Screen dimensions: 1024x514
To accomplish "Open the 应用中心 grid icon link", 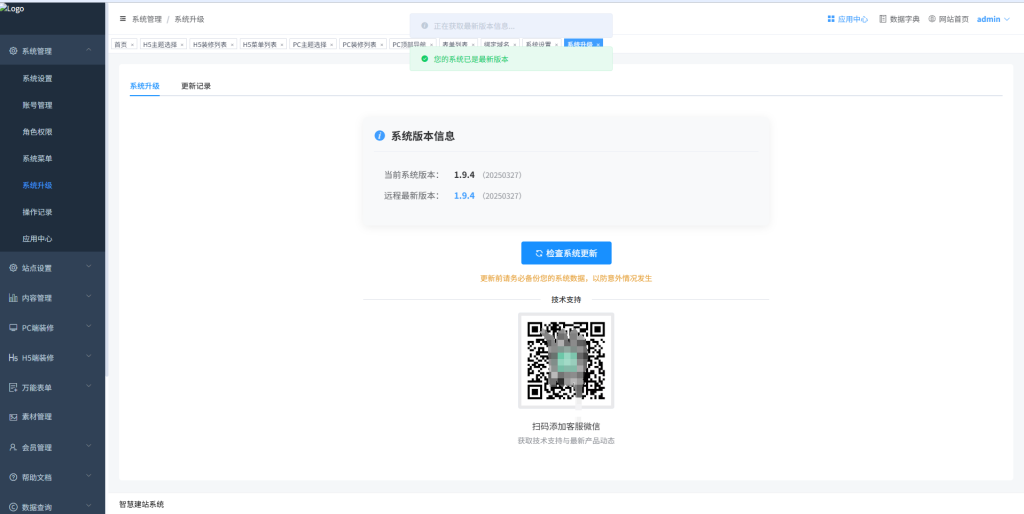I will tap(848, 19).
